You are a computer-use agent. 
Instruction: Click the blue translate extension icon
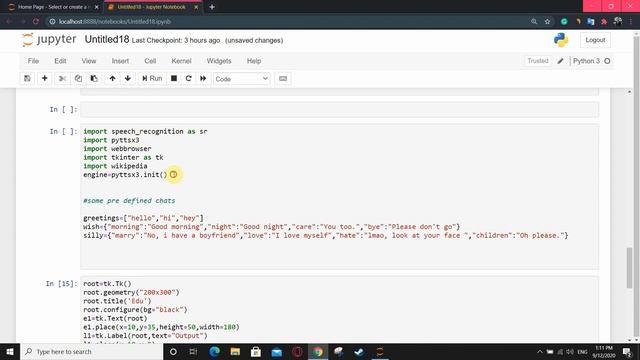click(x=591, y=22)
